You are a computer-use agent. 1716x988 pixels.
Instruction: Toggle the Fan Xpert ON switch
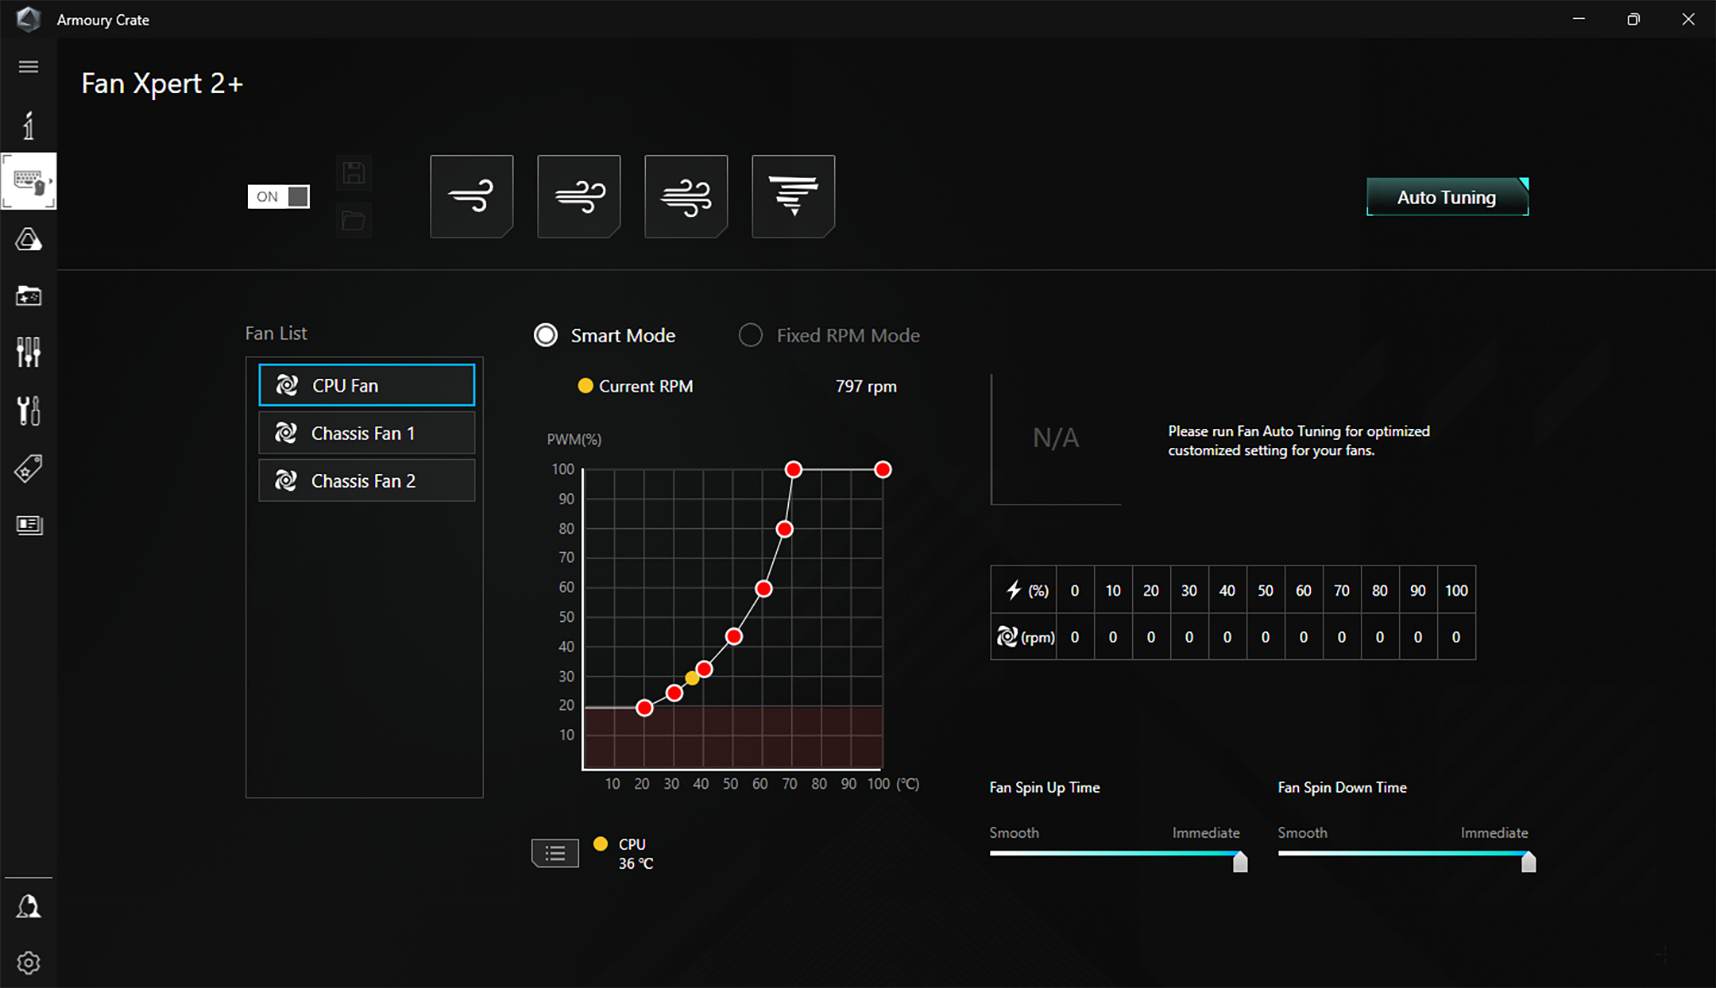click(278, 197)
